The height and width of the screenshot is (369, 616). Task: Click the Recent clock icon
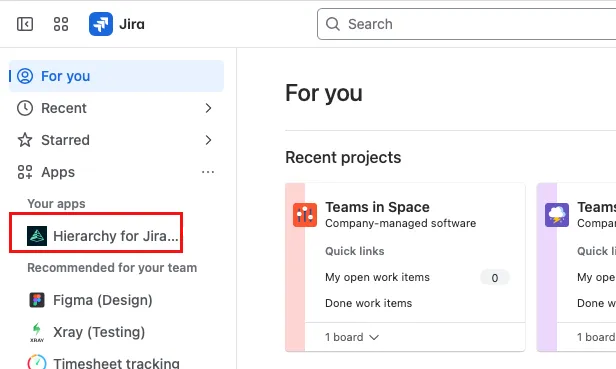pyautogui.click(x=25, y=108)
